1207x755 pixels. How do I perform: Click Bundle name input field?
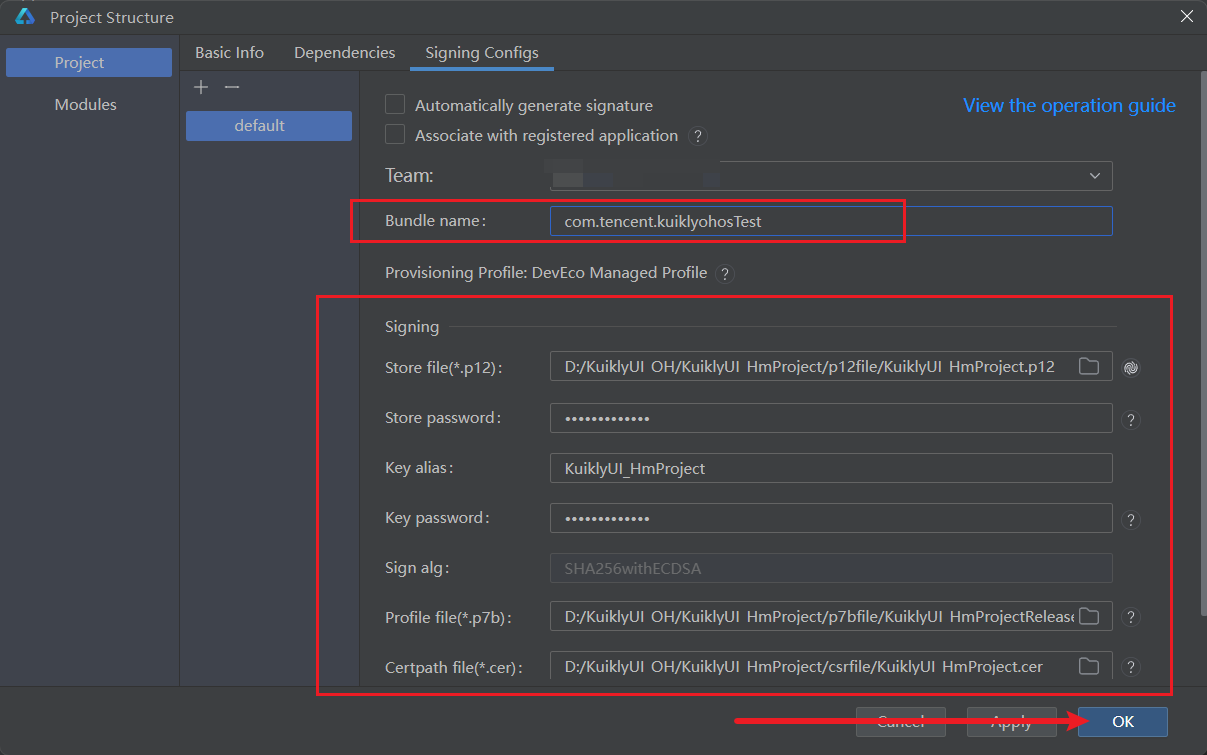831,221
